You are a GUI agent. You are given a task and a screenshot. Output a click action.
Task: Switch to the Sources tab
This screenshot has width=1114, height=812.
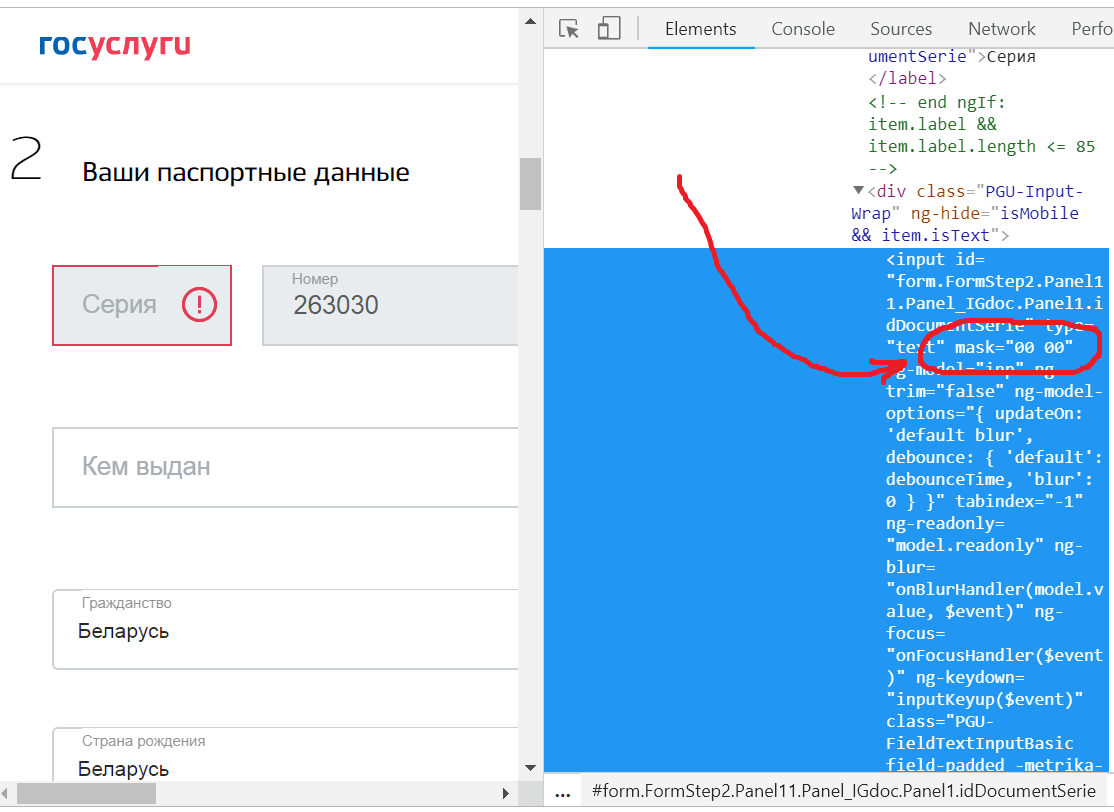(901, 29)
